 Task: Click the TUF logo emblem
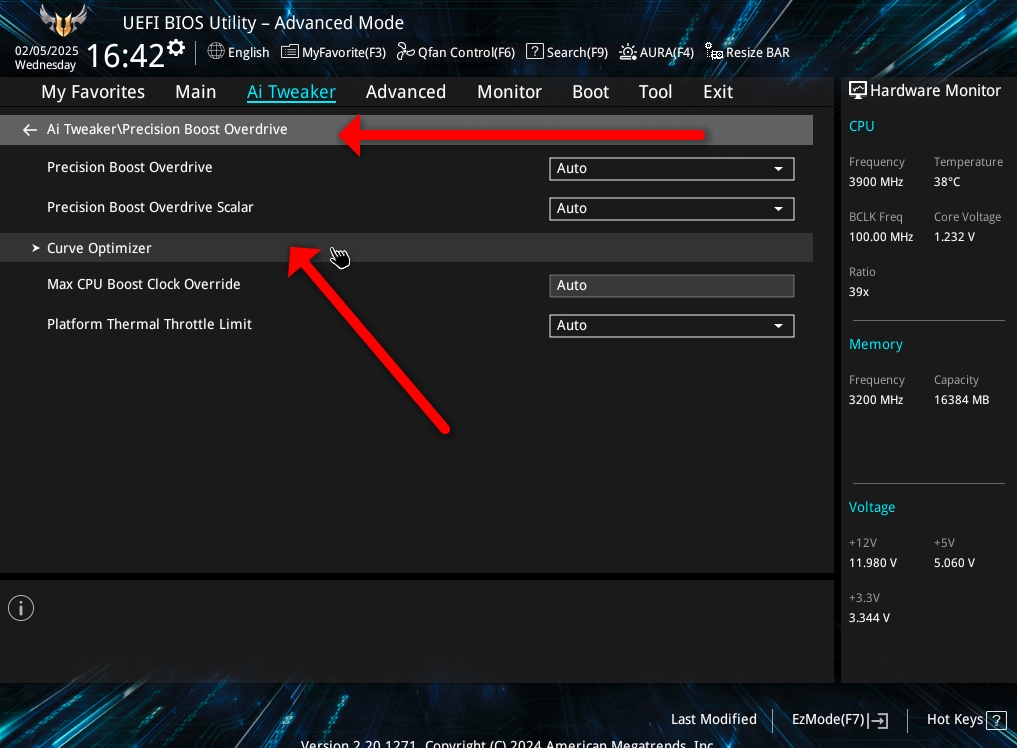(63, 20)
